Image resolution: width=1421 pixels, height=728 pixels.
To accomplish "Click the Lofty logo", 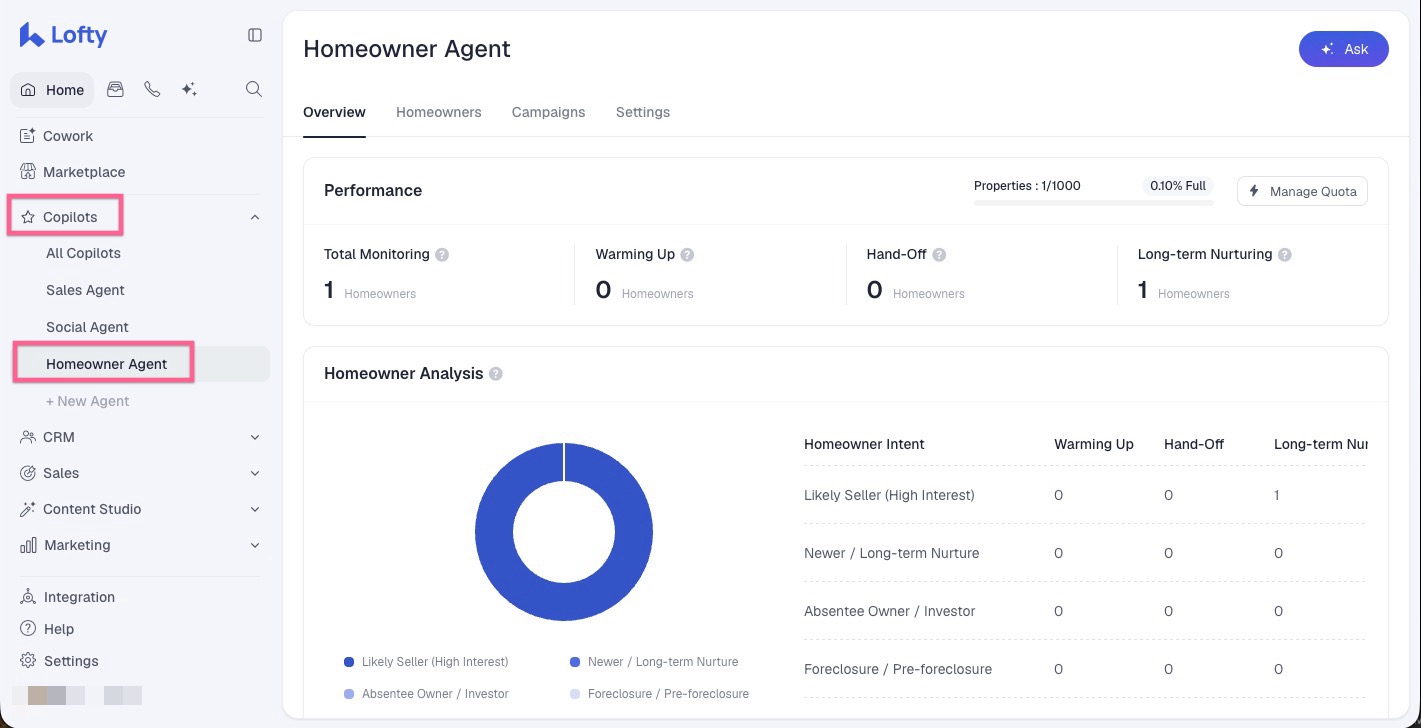I will 63,35.
